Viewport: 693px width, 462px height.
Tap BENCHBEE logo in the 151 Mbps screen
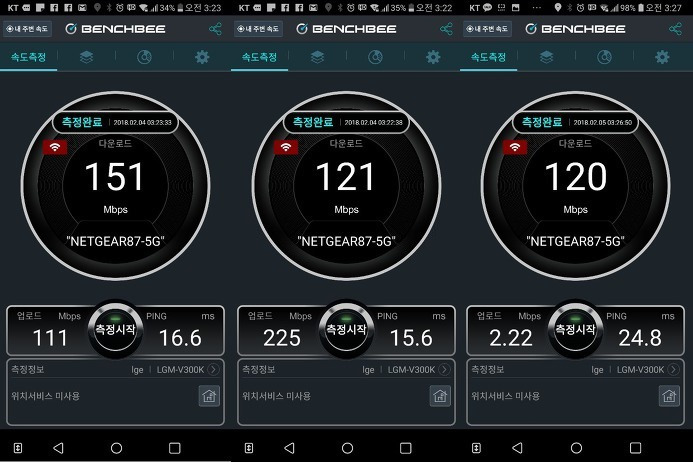pyautogui.click(x=115, y=29)
